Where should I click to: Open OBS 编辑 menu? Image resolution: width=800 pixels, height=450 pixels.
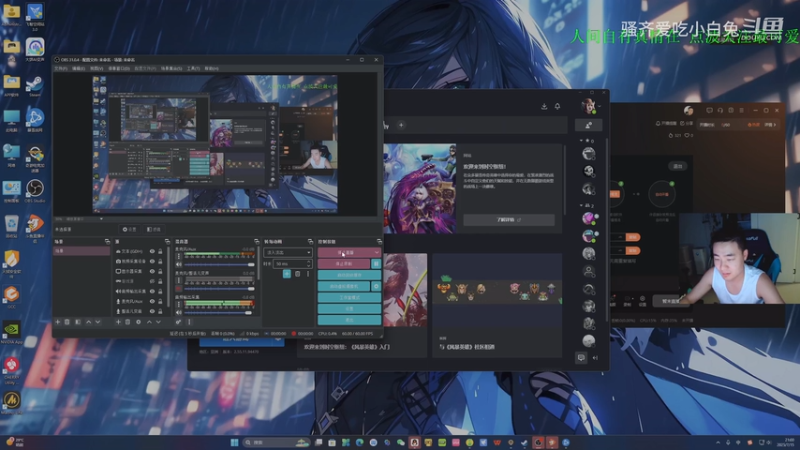pyautogui.click(x=78, y=68)
